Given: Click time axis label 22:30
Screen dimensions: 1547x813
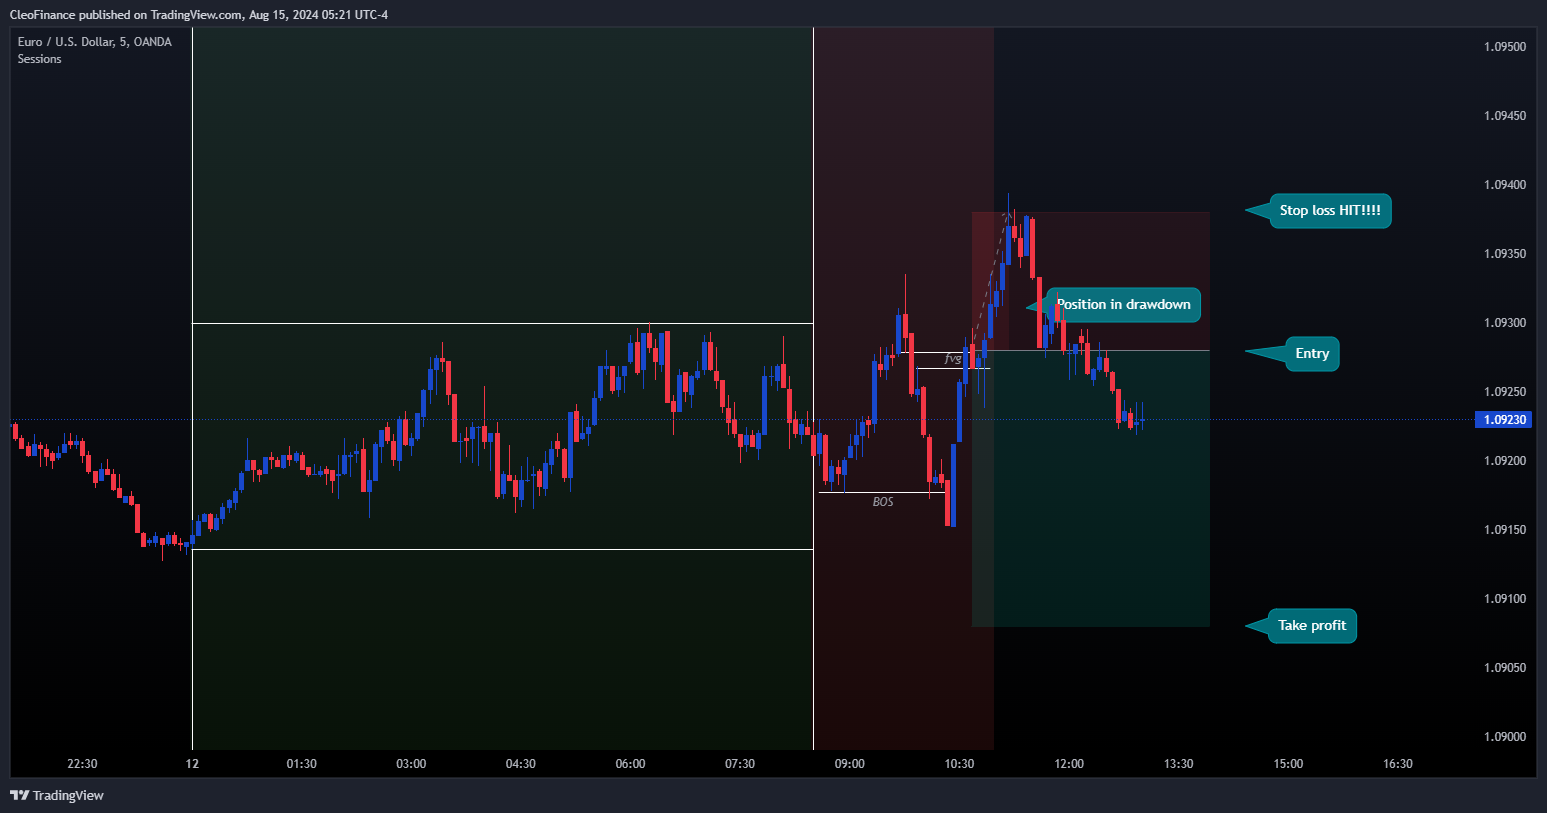Looking at the screenshot, I should tap(82, 764).
